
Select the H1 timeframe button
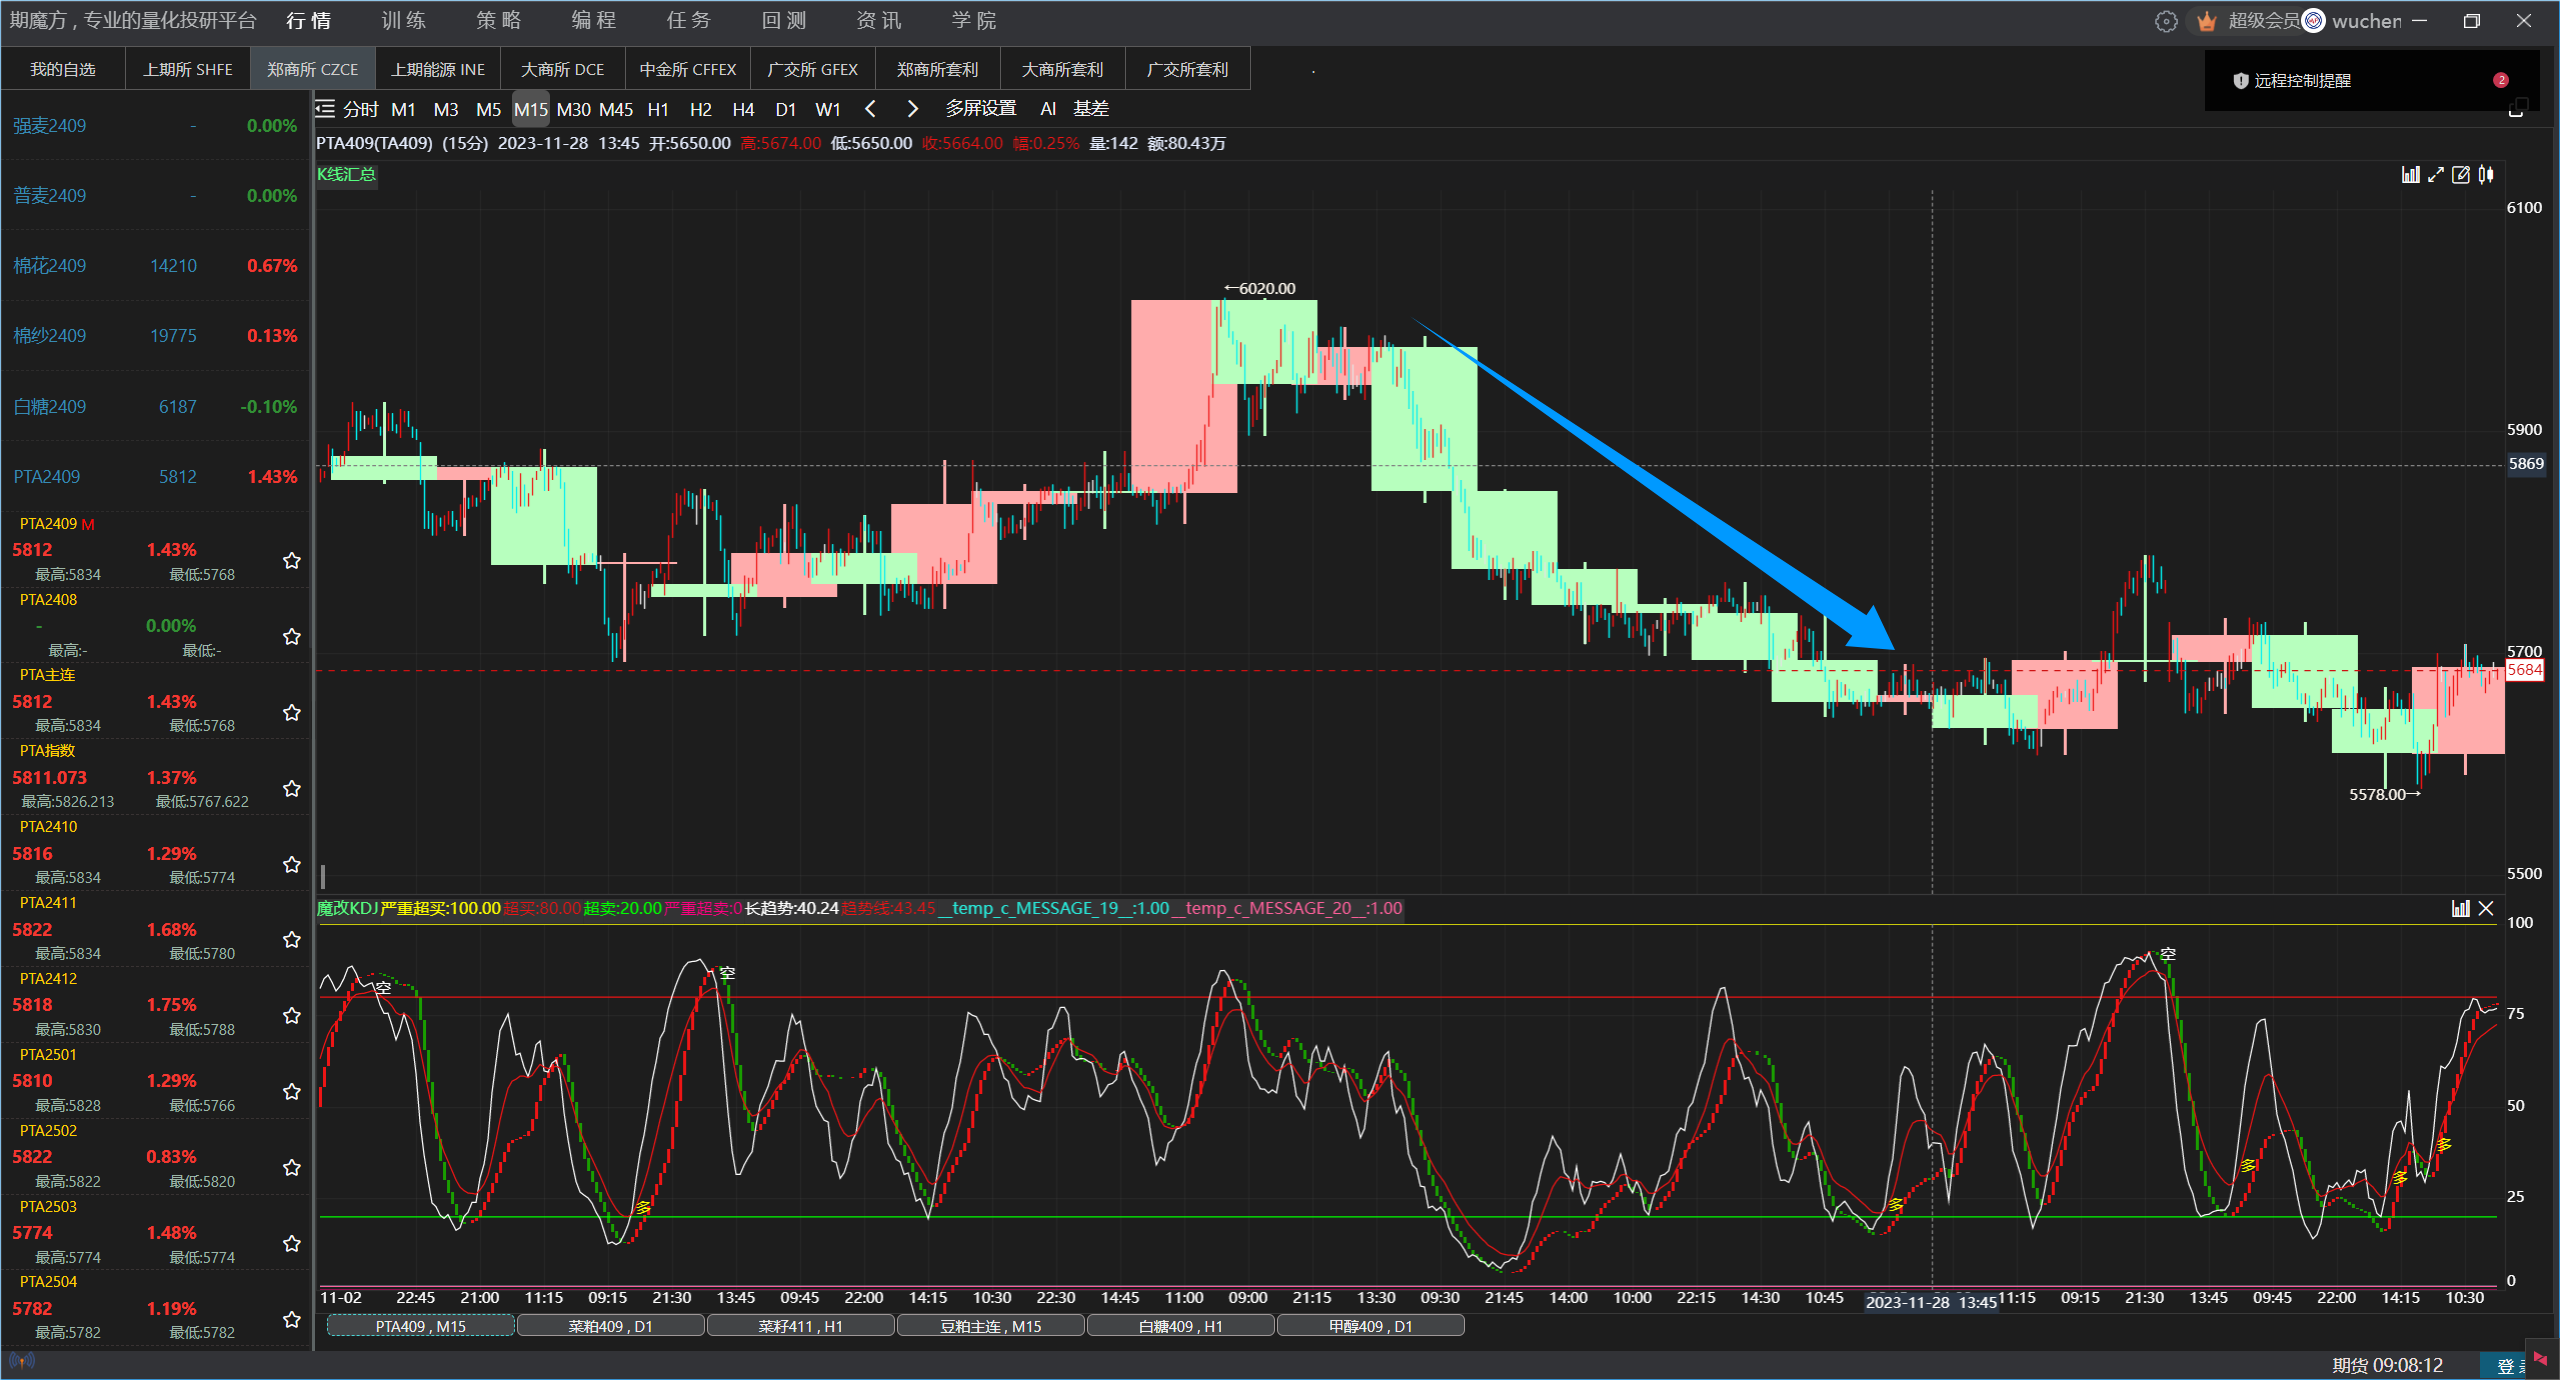[x=658, y=109]
